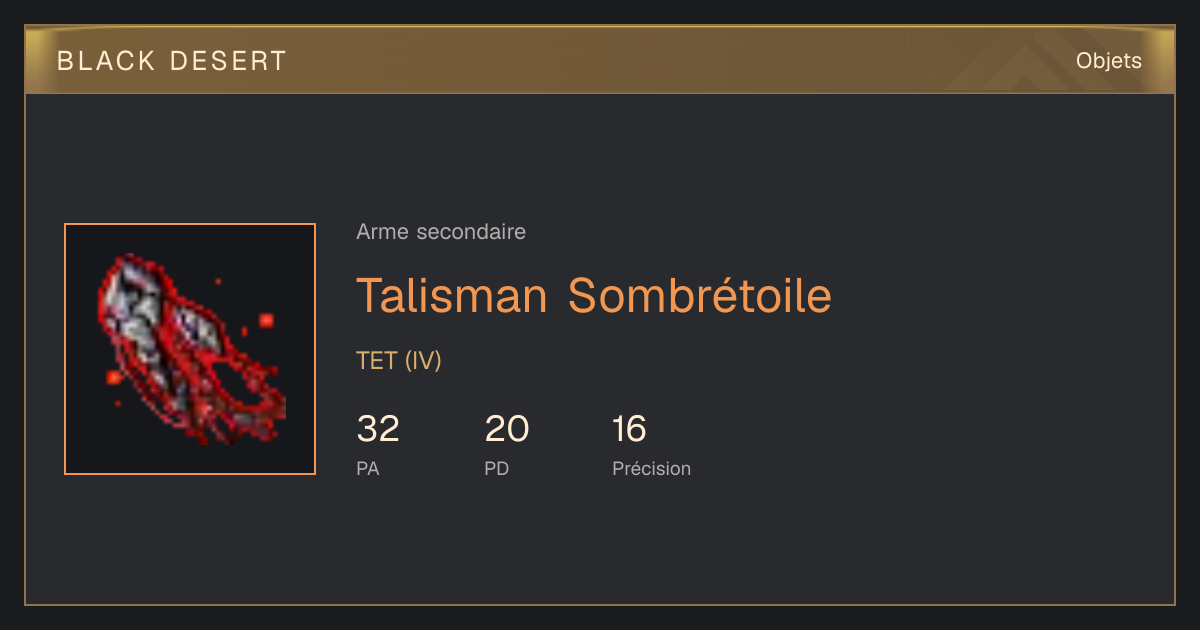Select the BLACK DESERT title
This screenshot has width=1200, height=630.
tap(172, 61)
